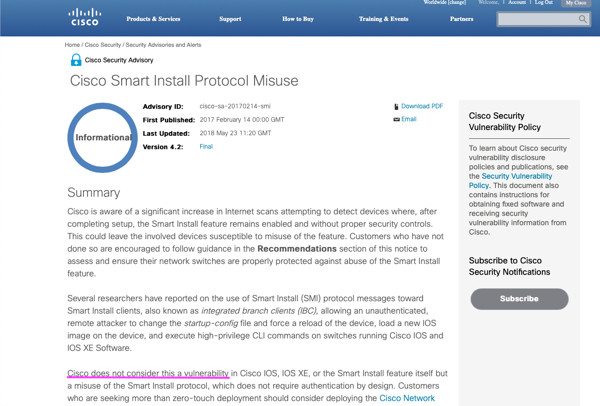Click the Account link
Image resolution: width=600 pixels, height=406 pixels.
pos(517,2)
